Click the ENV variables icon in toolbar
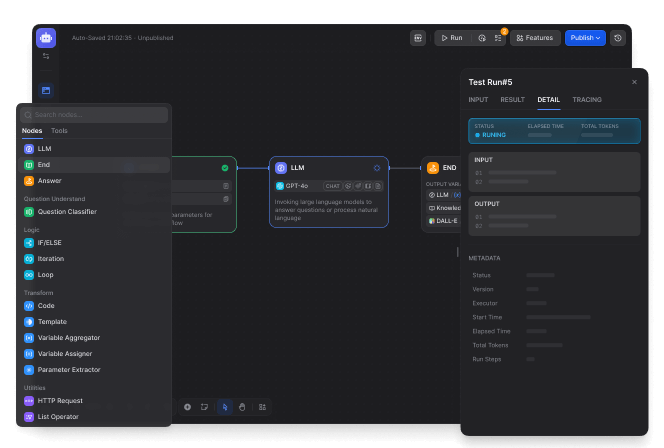 [418, 38]
